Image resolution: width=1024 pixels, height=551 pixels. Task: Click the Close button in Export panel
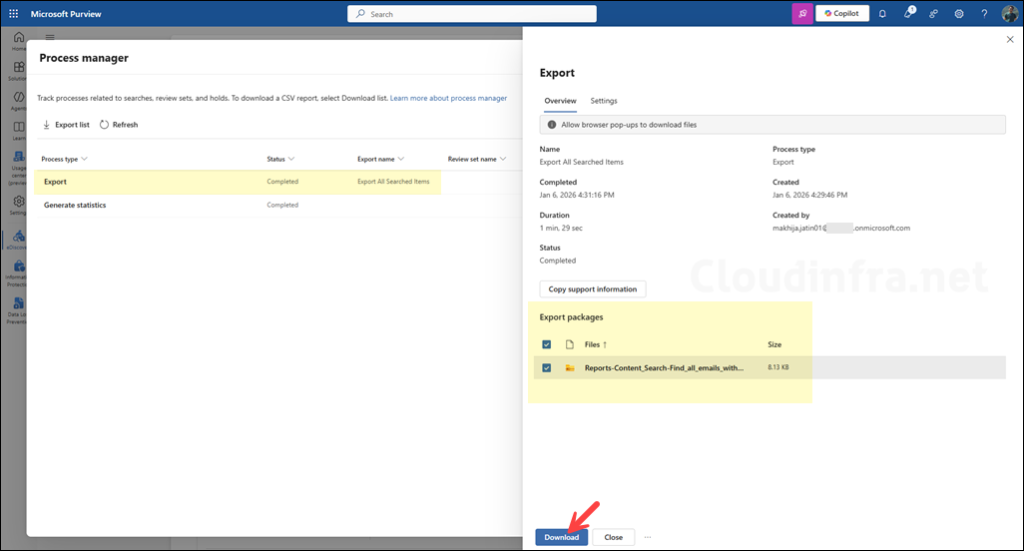tap(613, 537)
